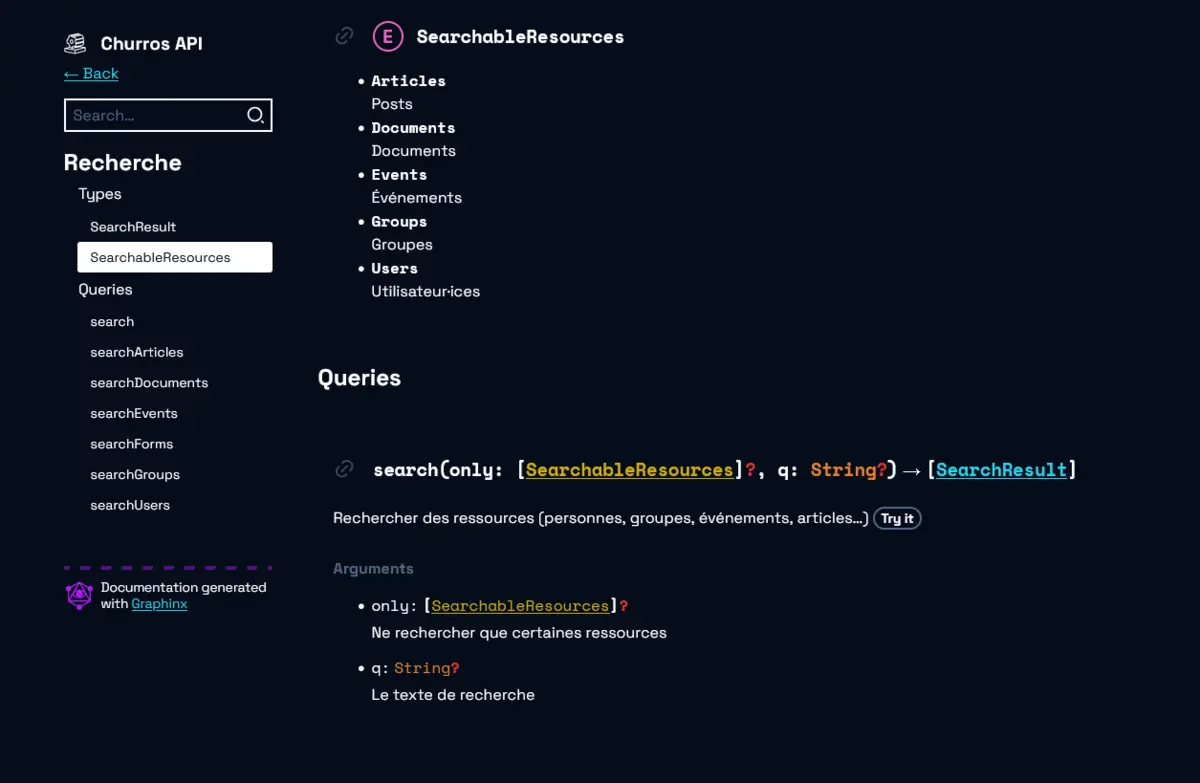The image size is (1200, 783).
Task: Click the Churros API books logo icon
Action: pyautogui.click(x=76, y=43)
